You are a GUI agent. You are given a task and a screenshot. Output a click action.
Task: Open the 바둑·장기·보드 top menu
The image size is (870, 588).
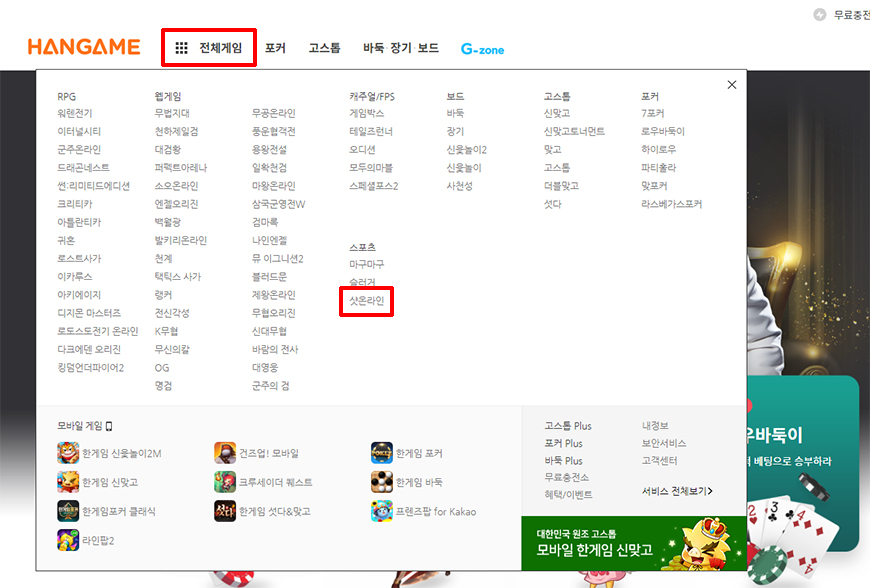pyautogui.click(x=401, y=48)
